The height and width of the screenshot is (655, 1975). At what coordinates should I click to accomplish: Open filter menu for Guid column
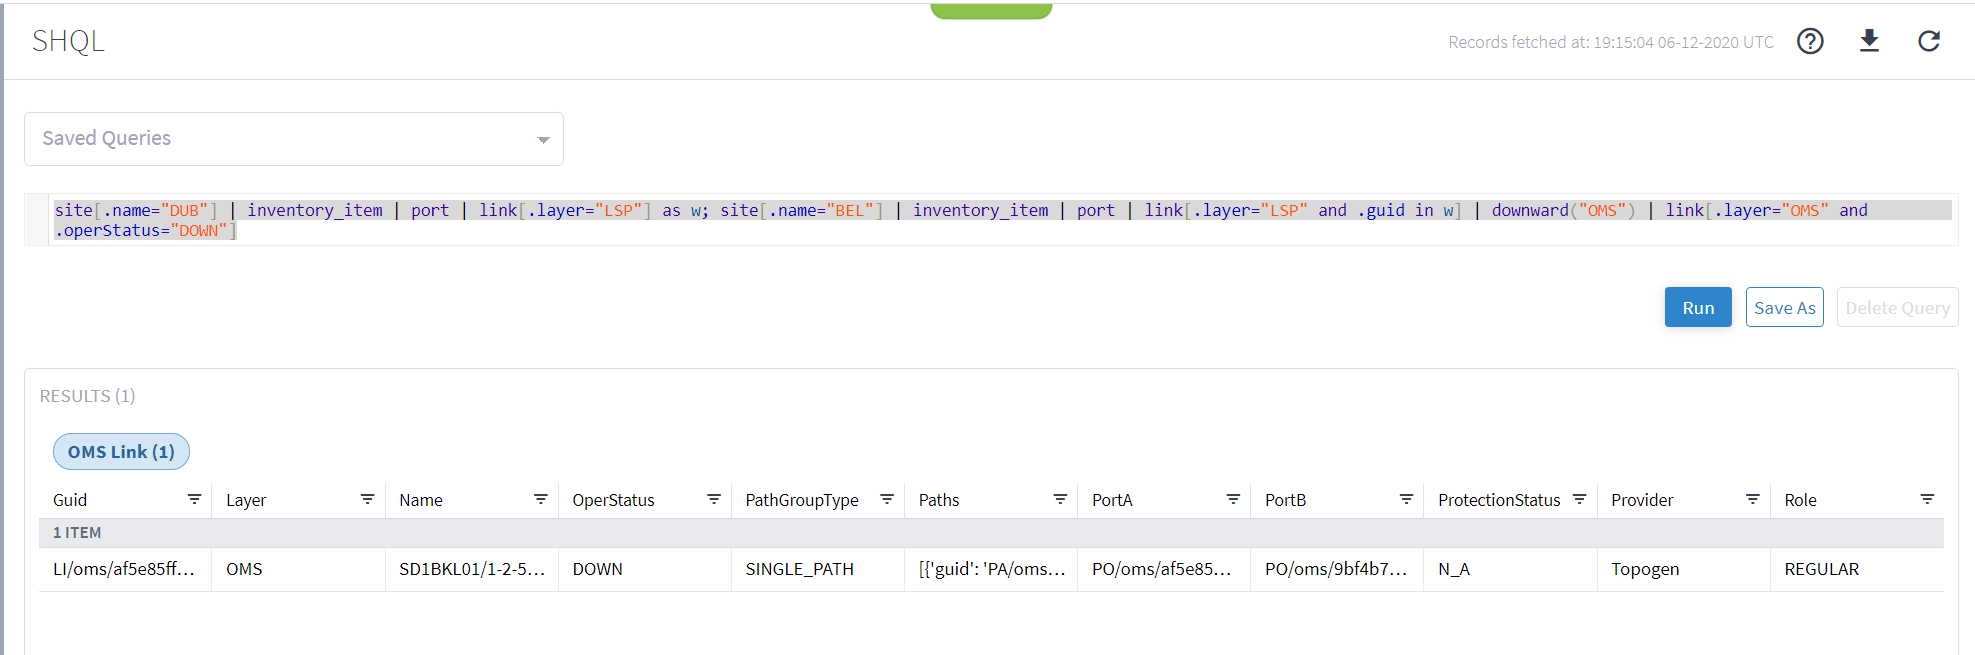[x=194, y=499]
